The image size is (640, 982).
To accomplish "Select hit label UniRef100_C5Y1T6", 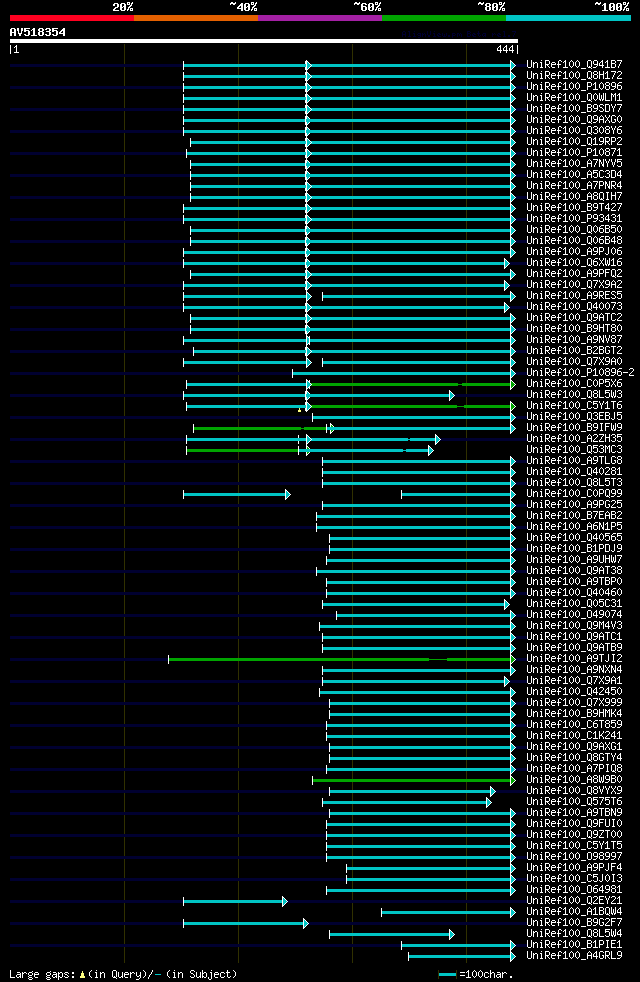I will [x=574, y=405].
